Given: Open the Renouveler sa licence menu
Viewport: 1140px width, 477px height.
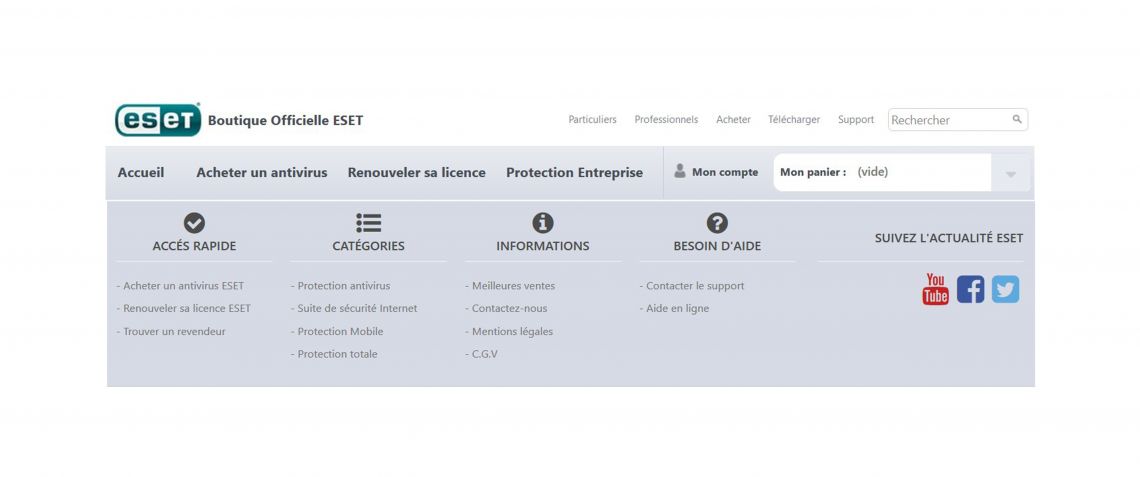Looking at the screenshot, I should coord(417,173).
